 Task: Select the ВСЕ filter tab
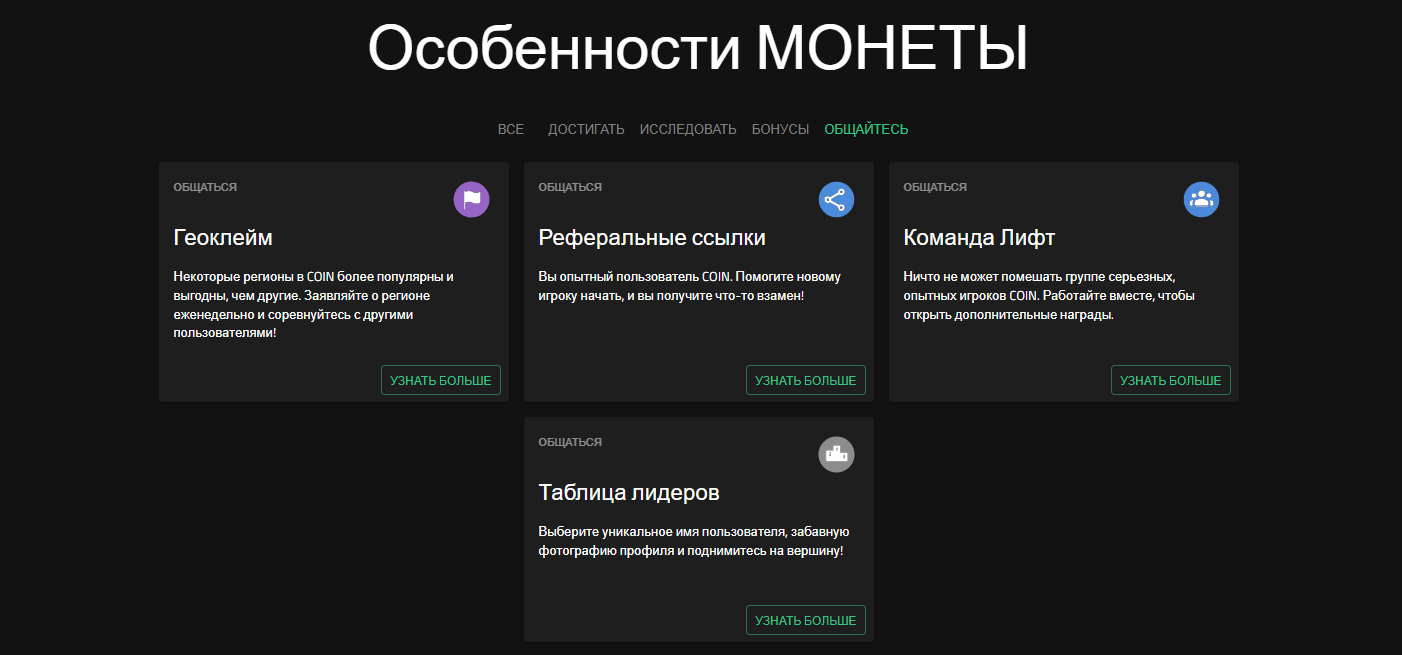[x=510, y=129]
